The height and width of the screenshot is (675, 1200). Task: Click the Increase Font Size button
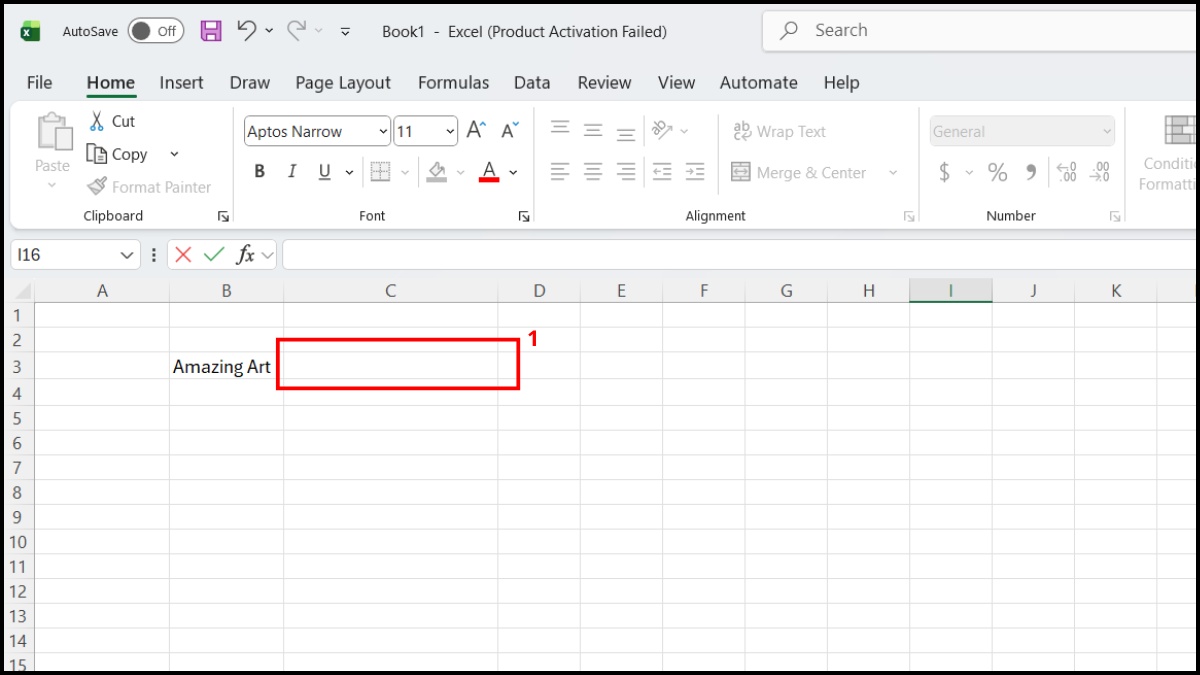pos(475,129)
